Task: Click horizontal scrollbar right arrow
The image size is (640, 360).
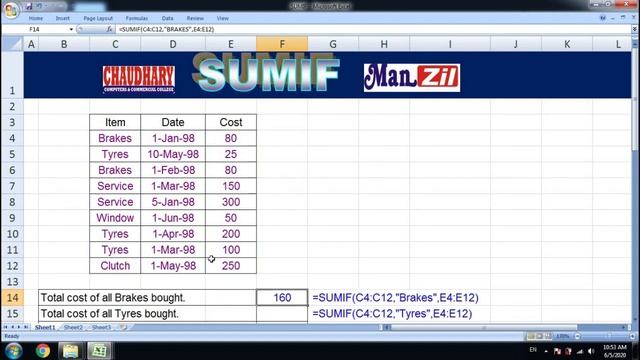Action: point(624,327)
